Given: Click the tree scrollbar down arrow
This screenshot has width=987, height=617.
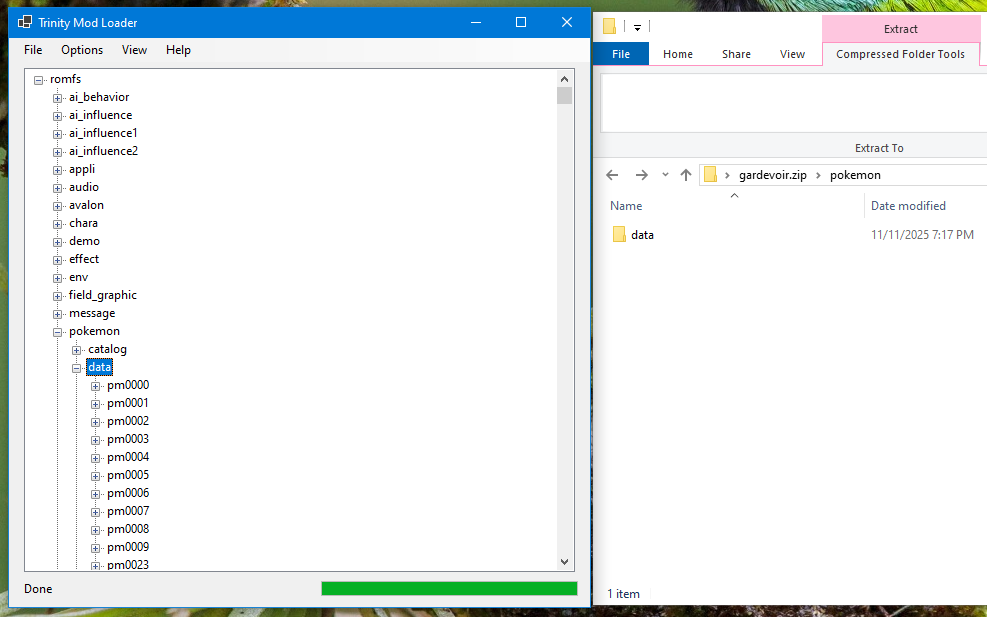Looking at the screenshot, I should pos(564,562).
